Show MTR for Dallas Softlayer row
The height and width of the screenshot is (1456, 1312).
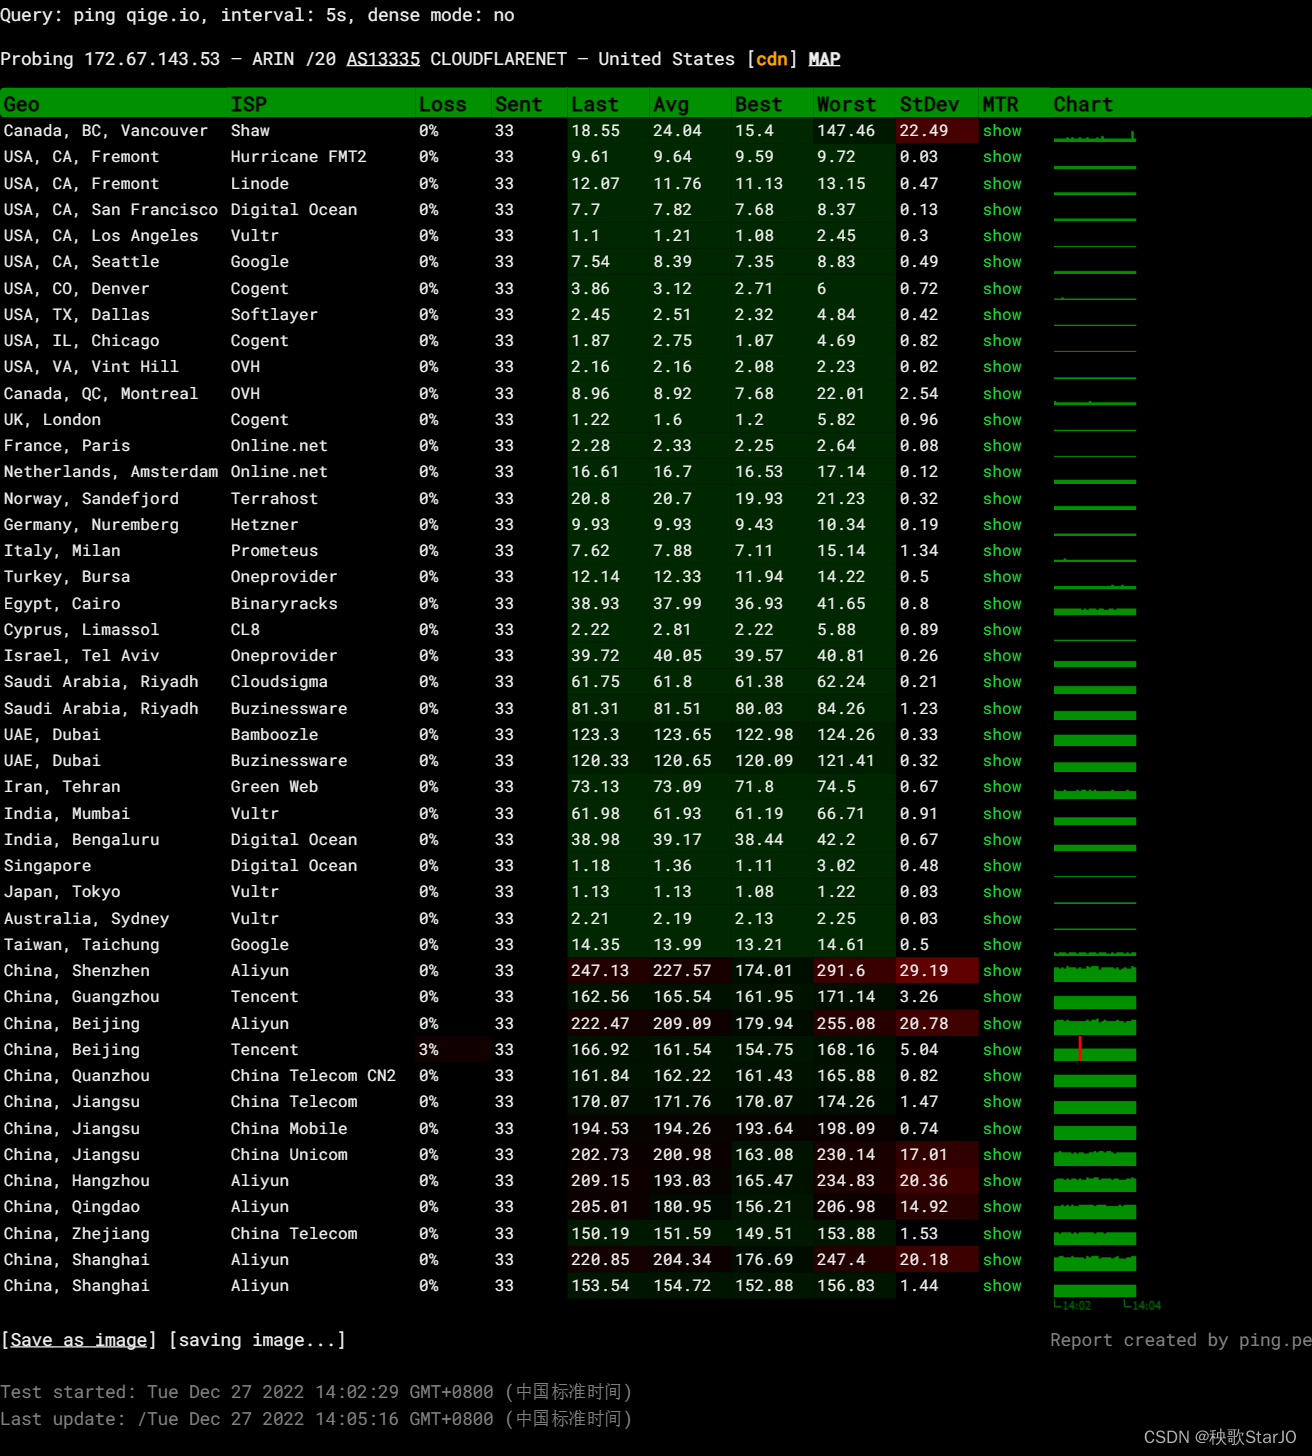coord(1002,315)
